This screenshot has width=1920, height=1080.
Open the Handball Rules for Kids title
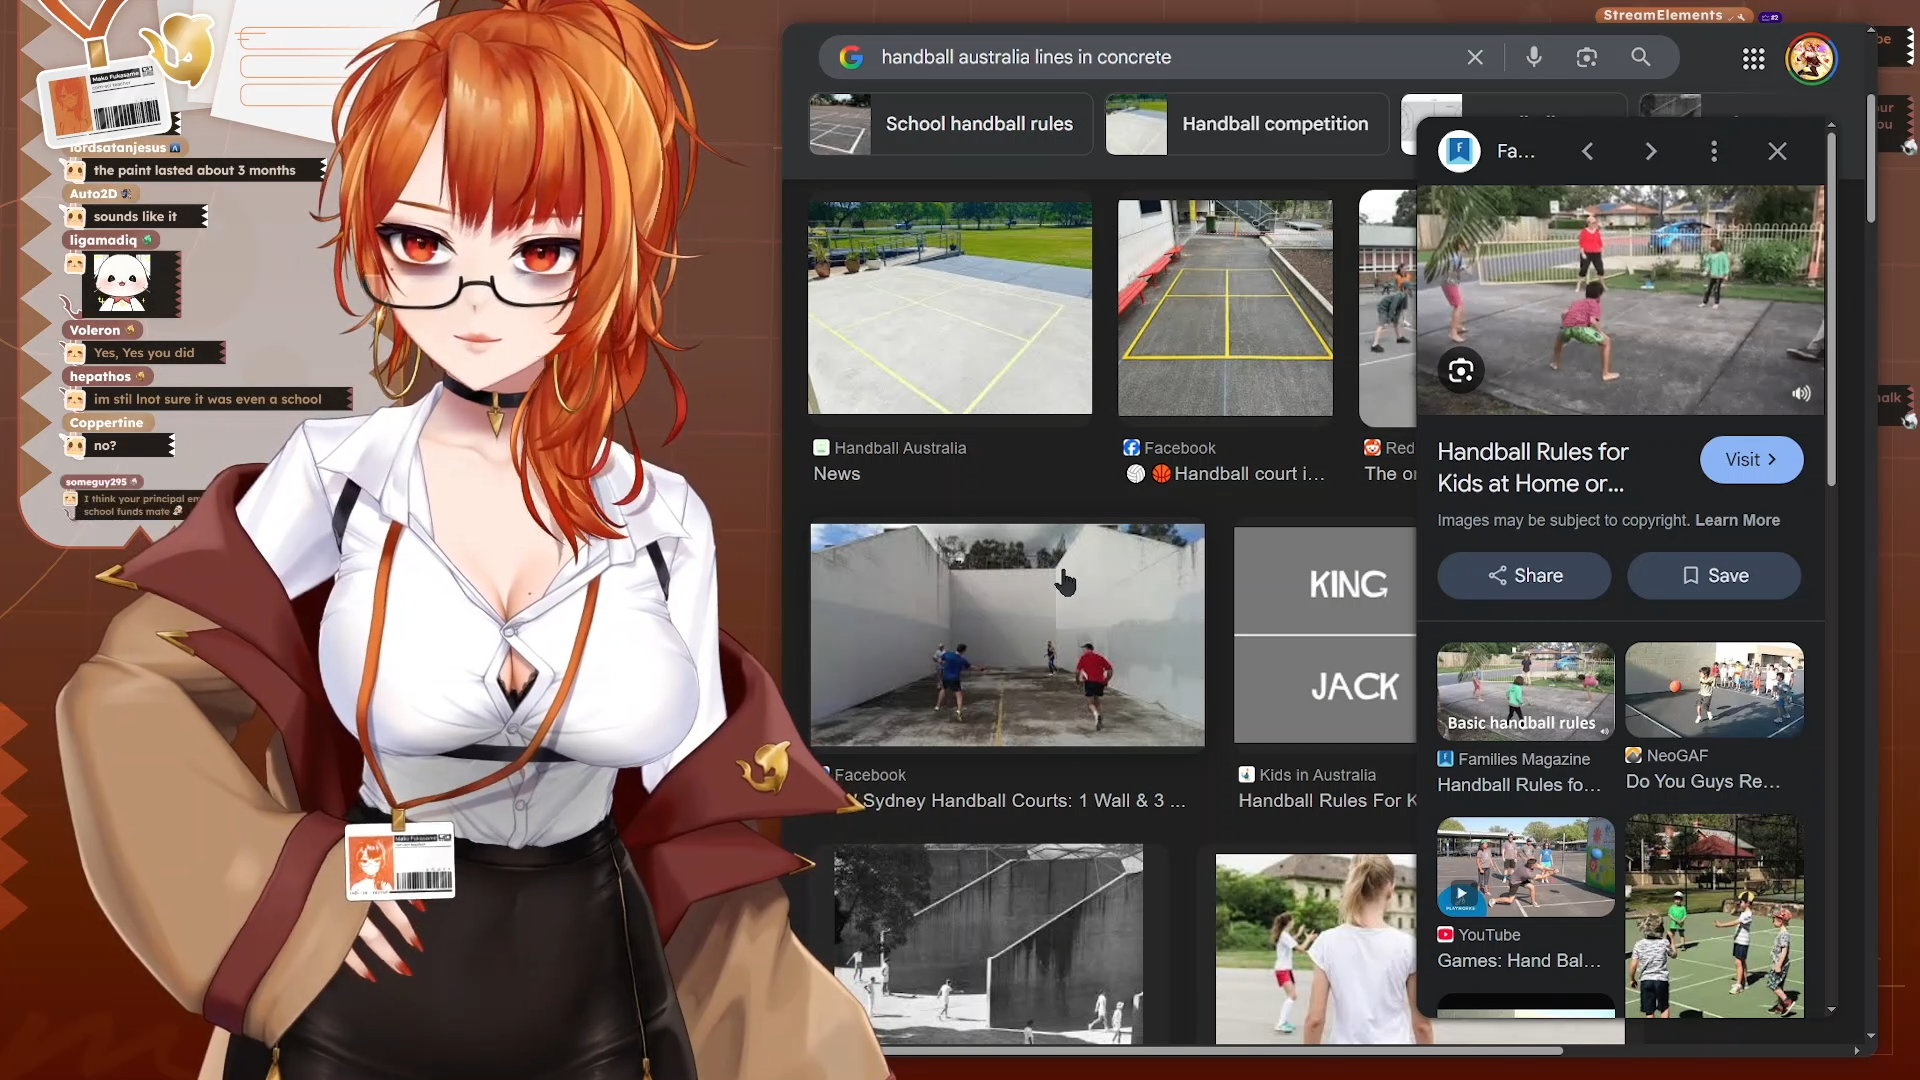tap(1532, 468)
